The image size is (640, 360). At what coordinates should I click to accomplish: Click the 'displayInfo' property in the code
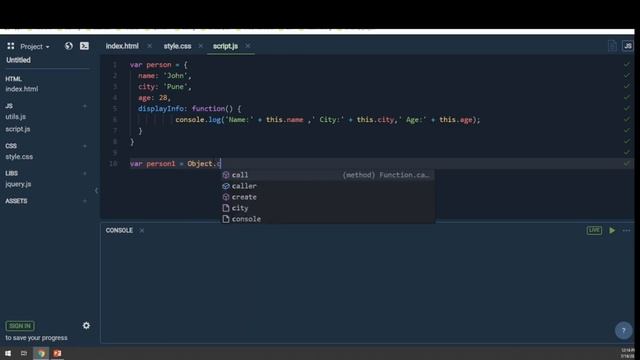point(162,109)
